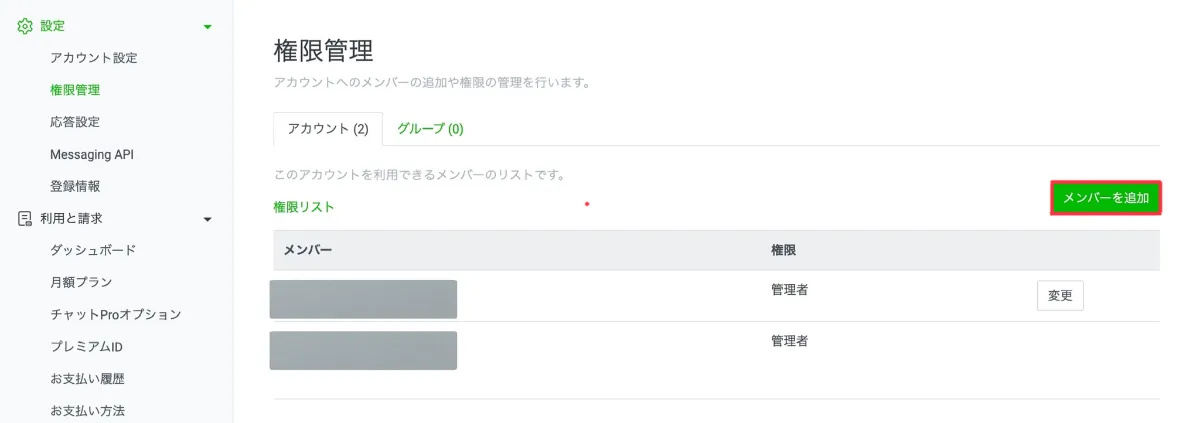Go to 応答設定 page
The width and height of the screenshot is (1200, 423).
tap(75, 122)
